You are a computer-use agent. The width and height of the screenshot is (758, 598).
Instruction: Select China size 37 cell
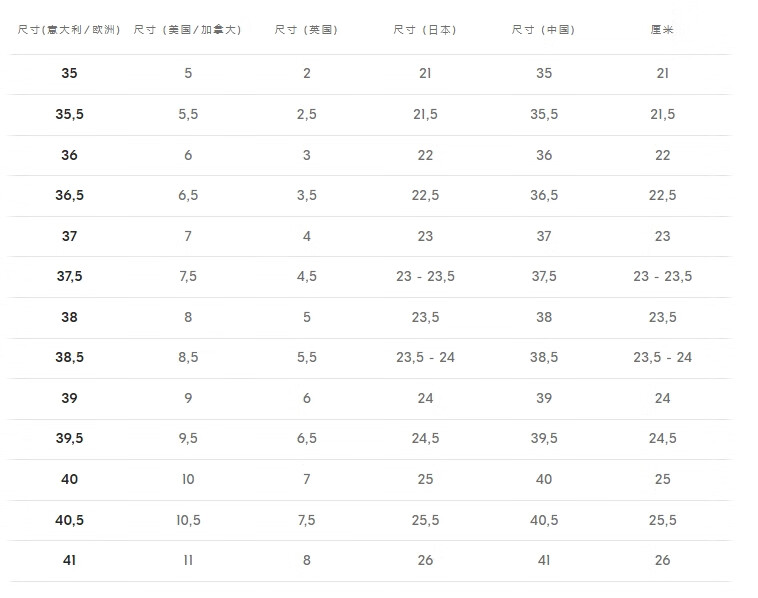544,236
